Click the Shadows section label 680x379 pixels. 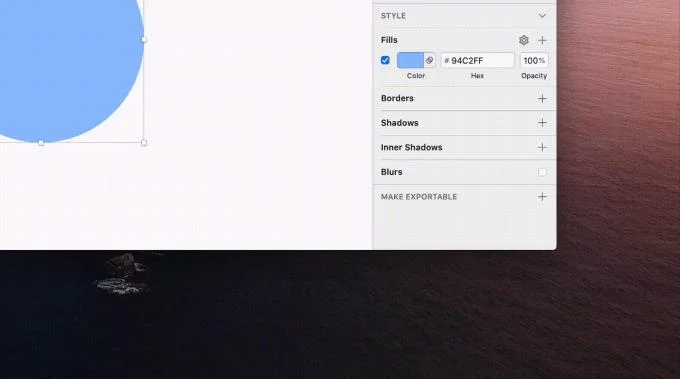click(x=399, y=123)
